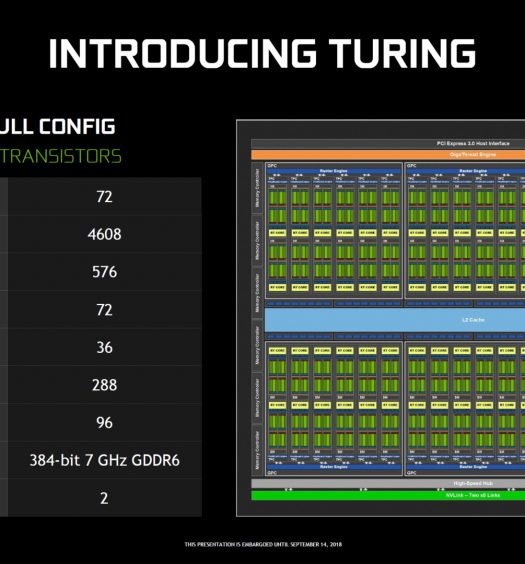Image resolution: width=525 pixels, height=564 pixels.
Task: Click the embargo notice footer text
Action: [263, 545]
